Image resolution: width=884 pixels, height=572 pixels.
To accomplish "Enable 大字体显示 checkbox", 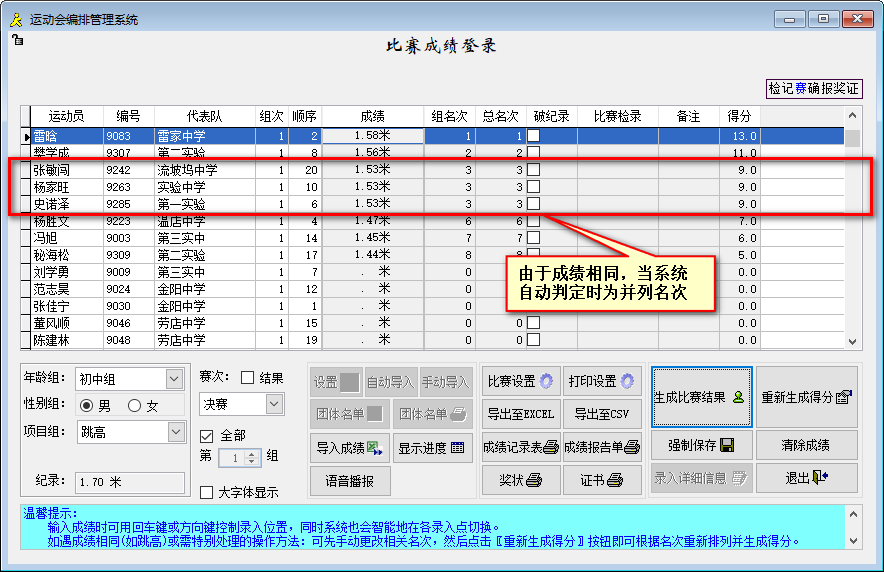I will (x=206, y=493).
